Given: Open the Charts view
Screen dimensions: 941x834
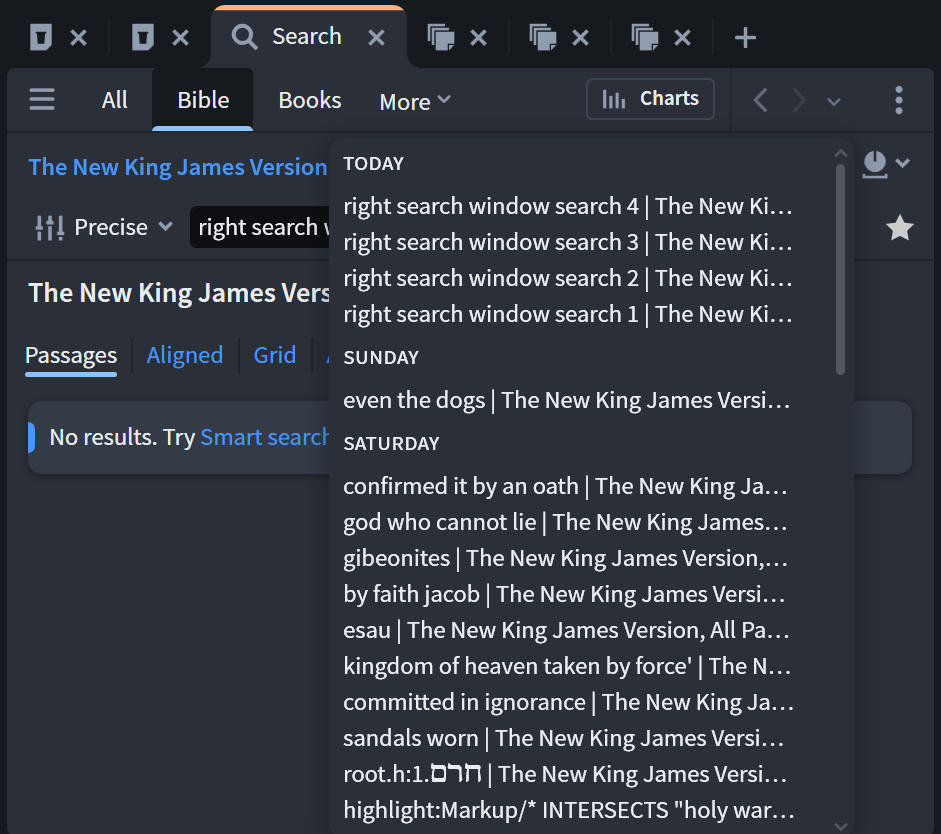Looking at the screenshot, I should coord(651,98).
